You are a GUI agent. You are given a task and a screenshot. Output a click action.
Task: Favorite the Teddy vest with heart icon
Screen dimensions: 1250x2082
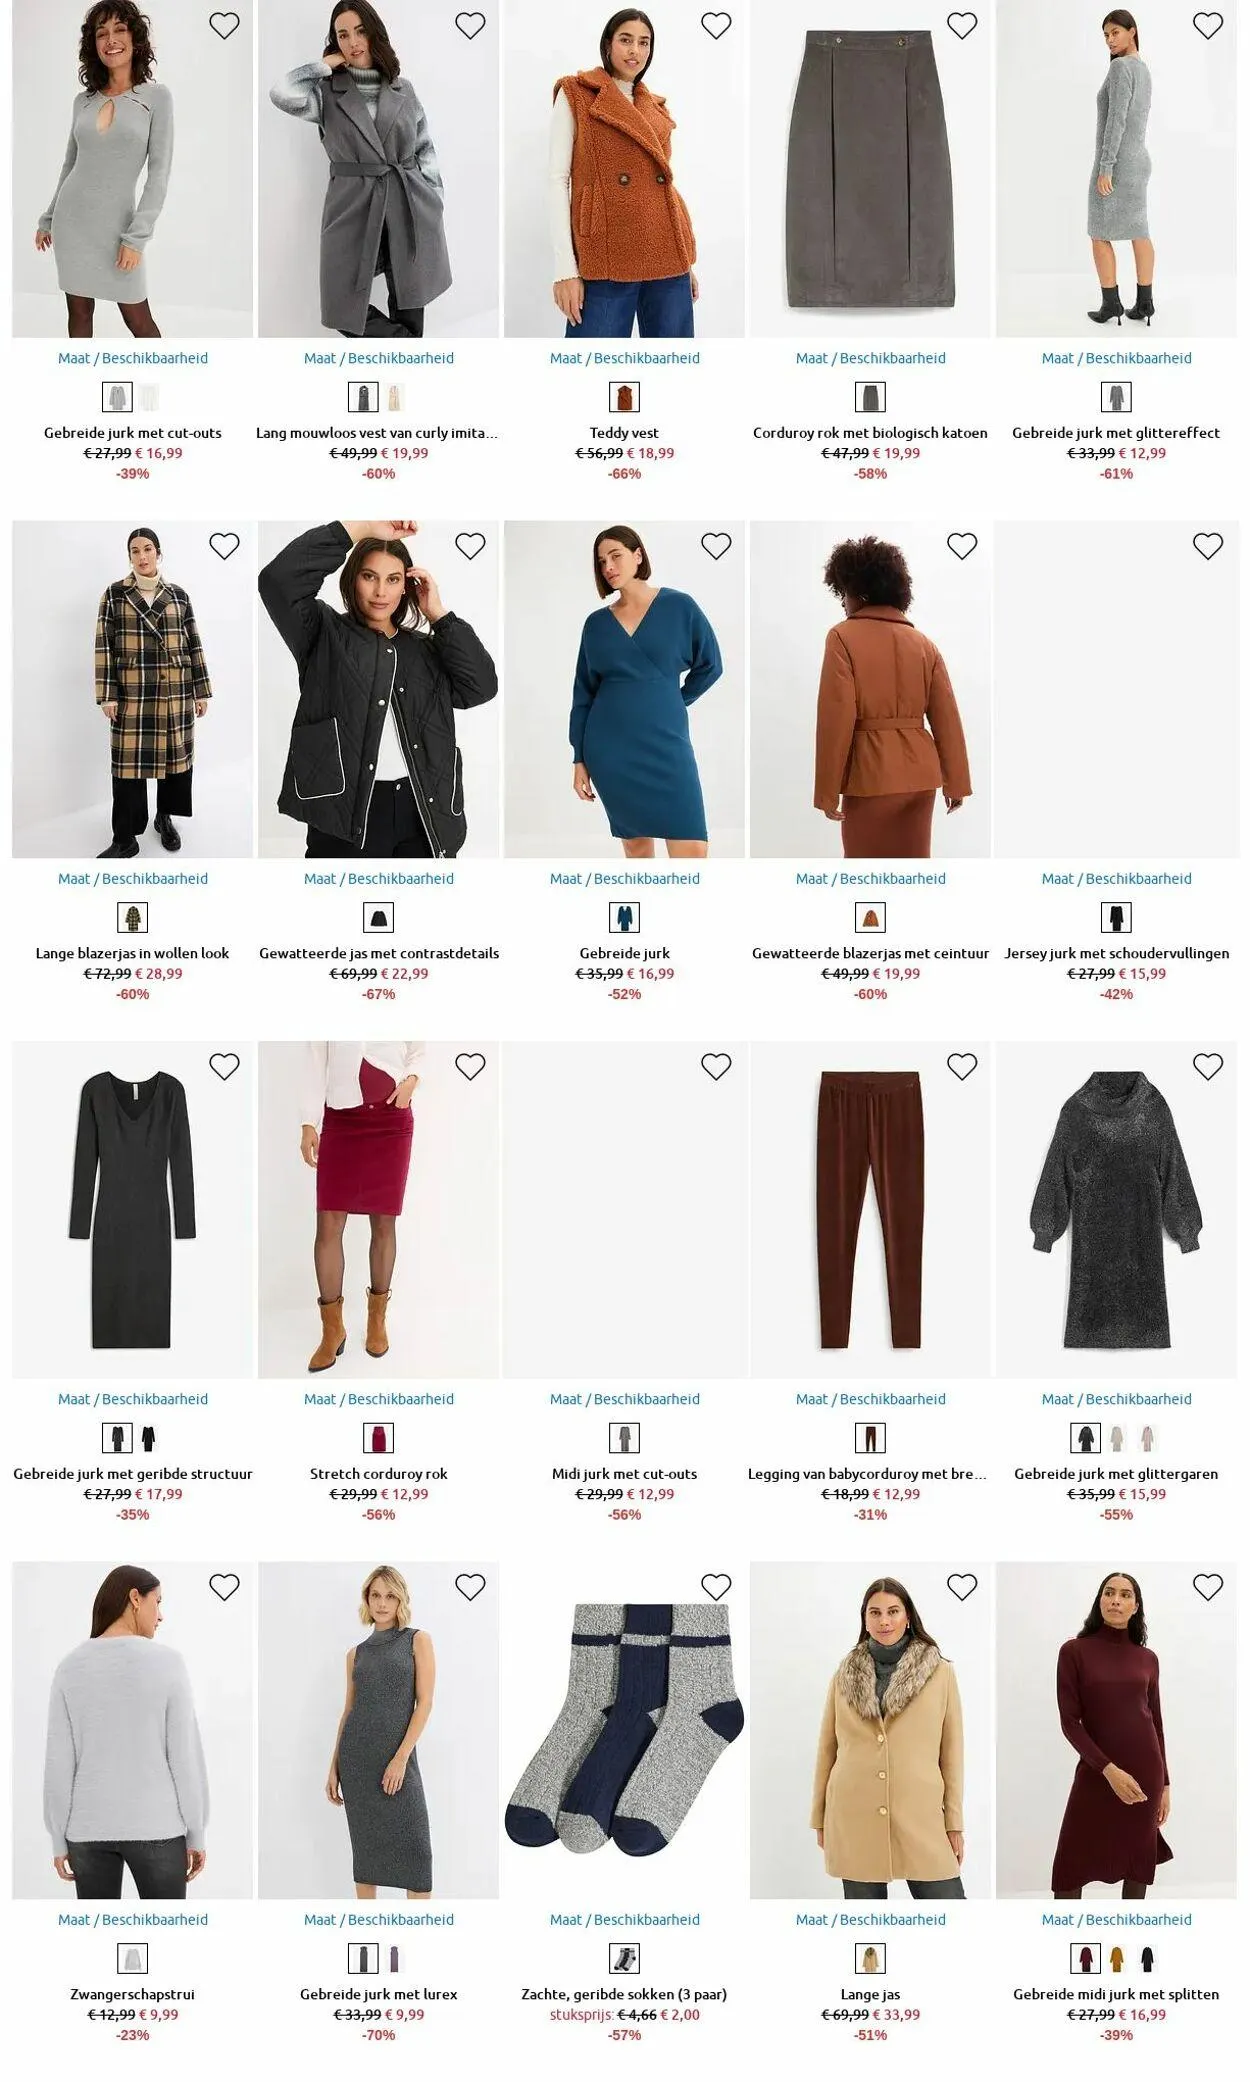point(716,26)
